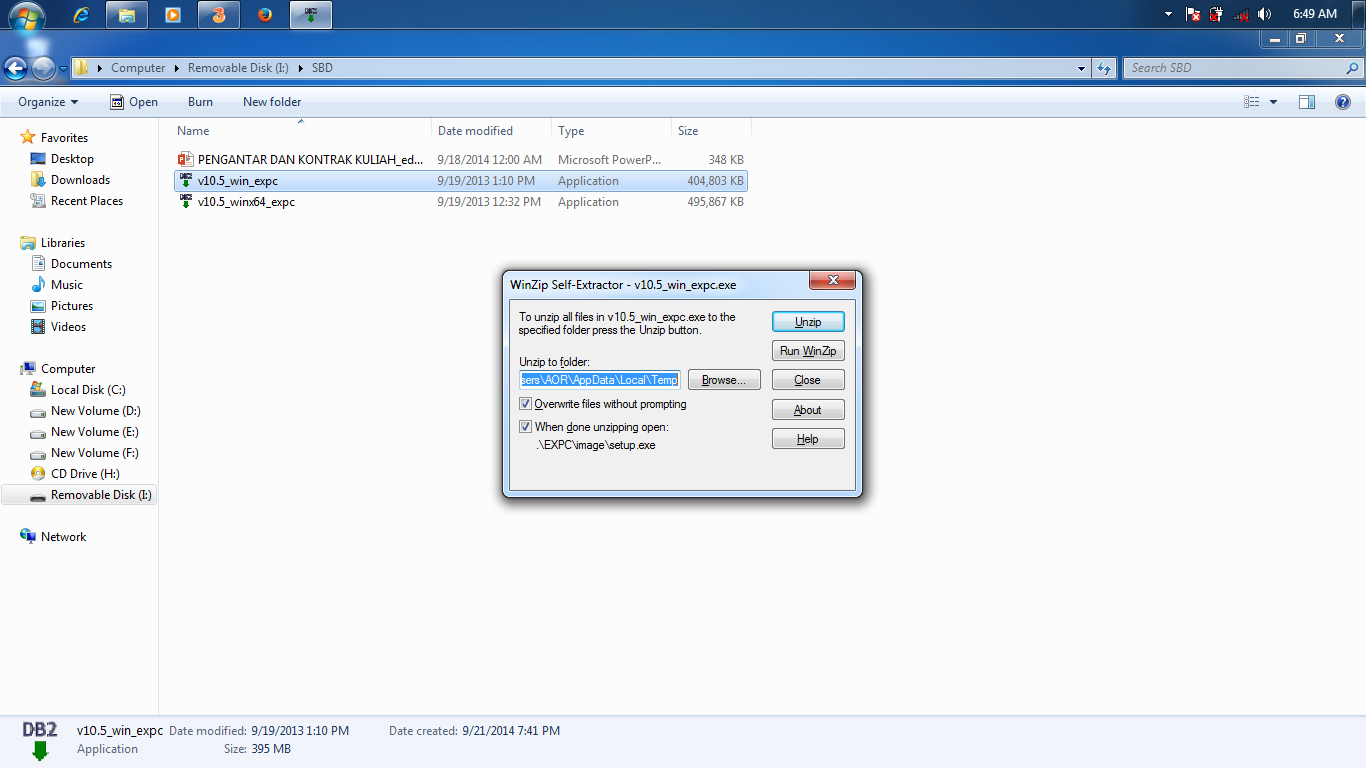
Task: Open Downloads under Favorites
Action: (80, 180)
